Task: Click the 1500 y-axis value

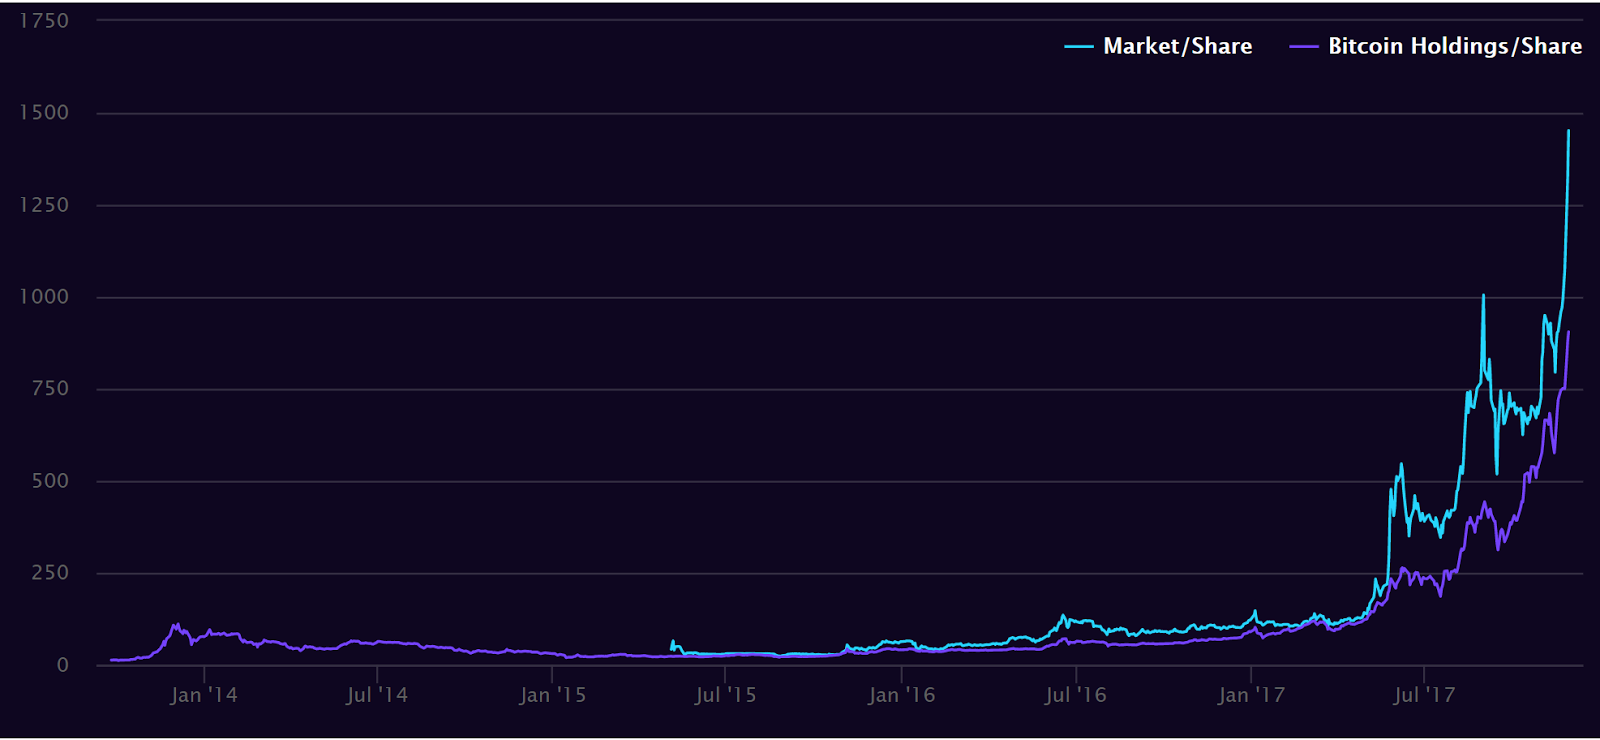Action: tap(44, 113)
